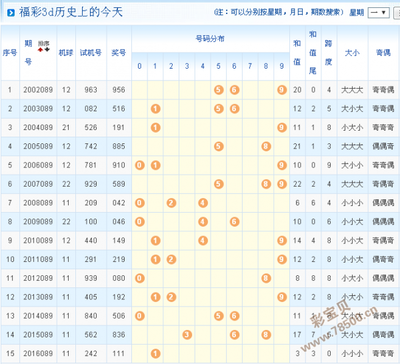Click the 奇偶 column header
This screenshot has width=400, height=364.
click(x=383, y=53)
